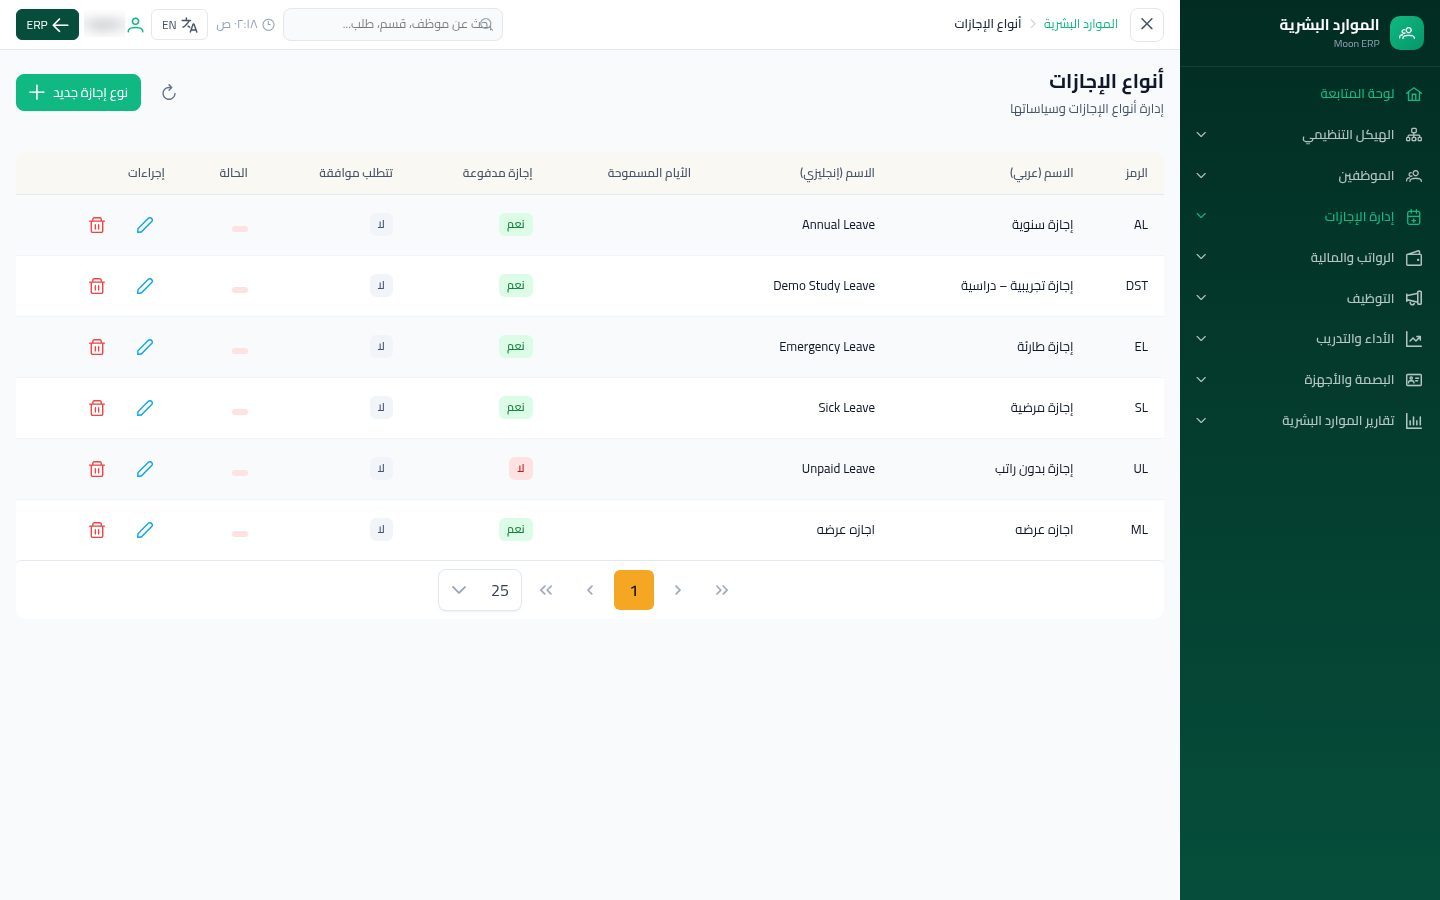Go to the double-chevron page button farthest from the page size

(722, 590)
